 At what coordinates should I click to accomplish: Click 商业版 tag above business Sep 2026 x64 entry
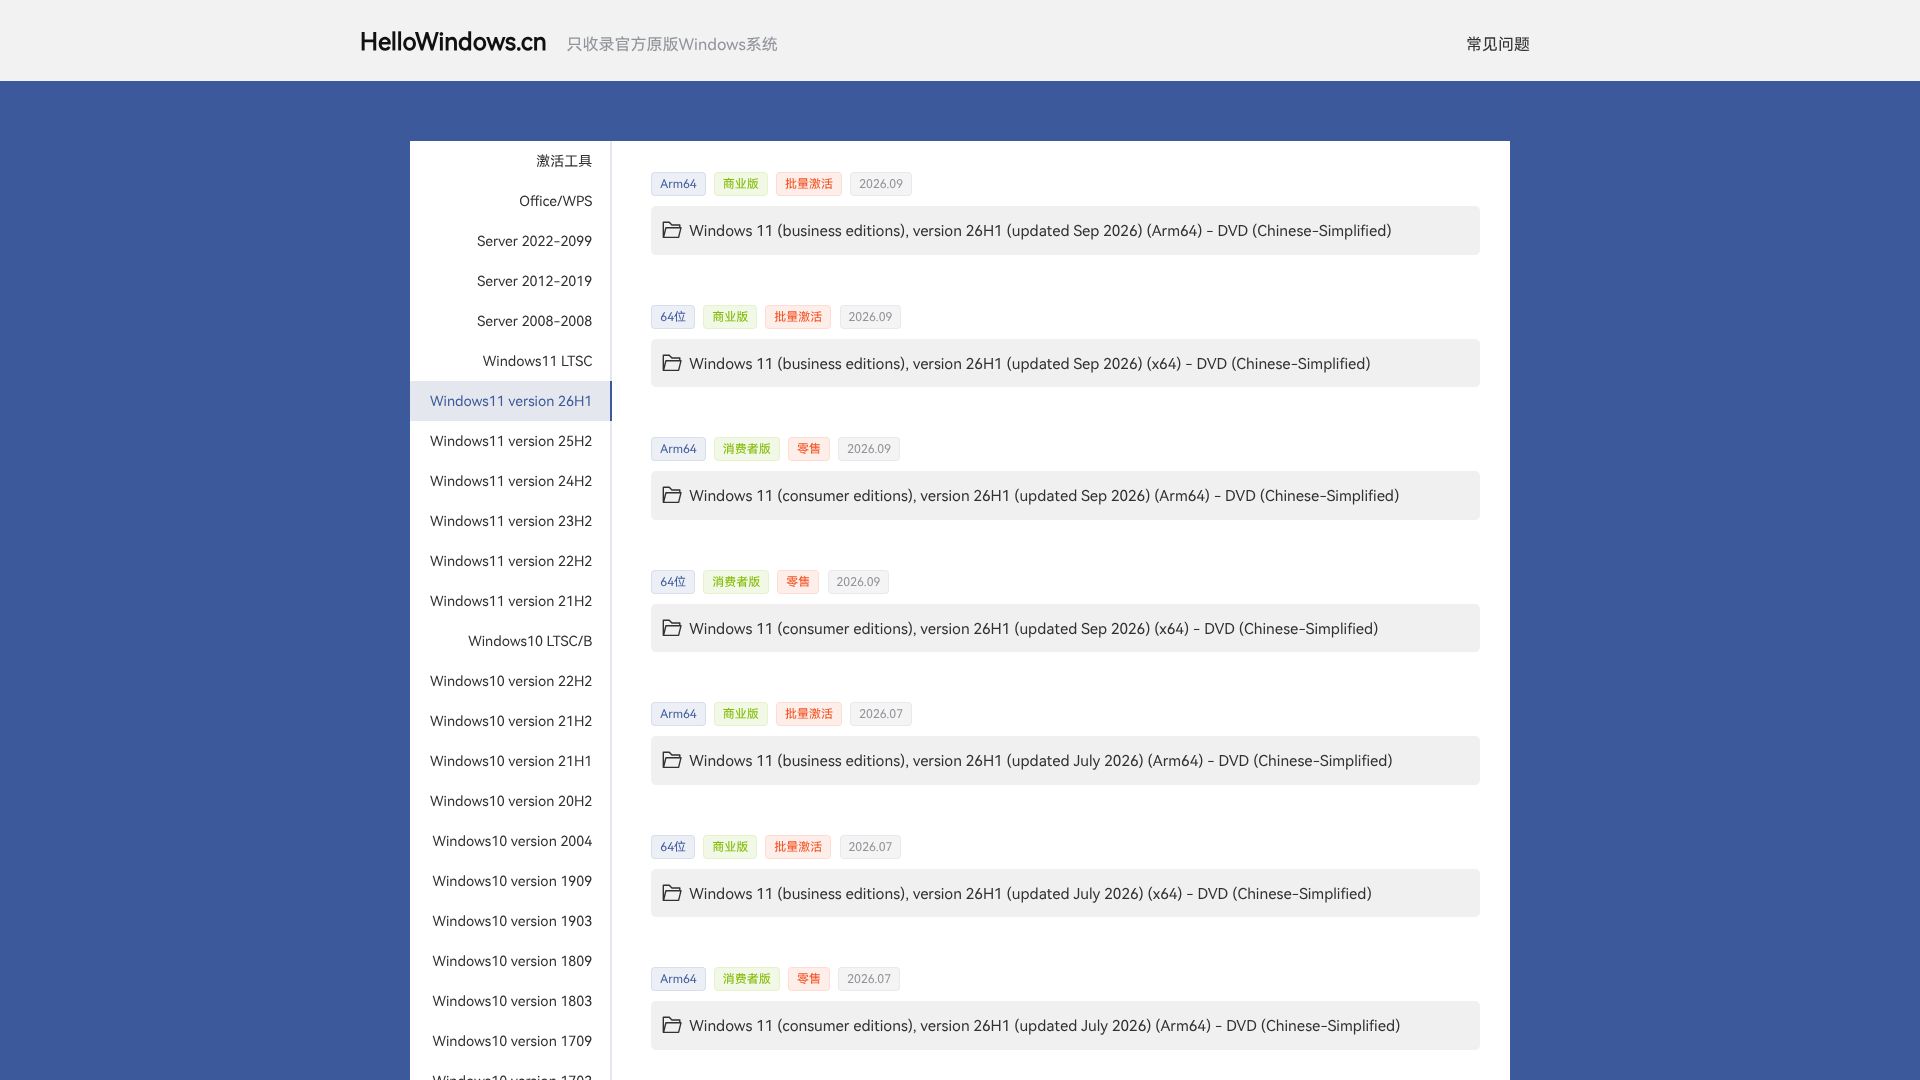tap(730, 317)
